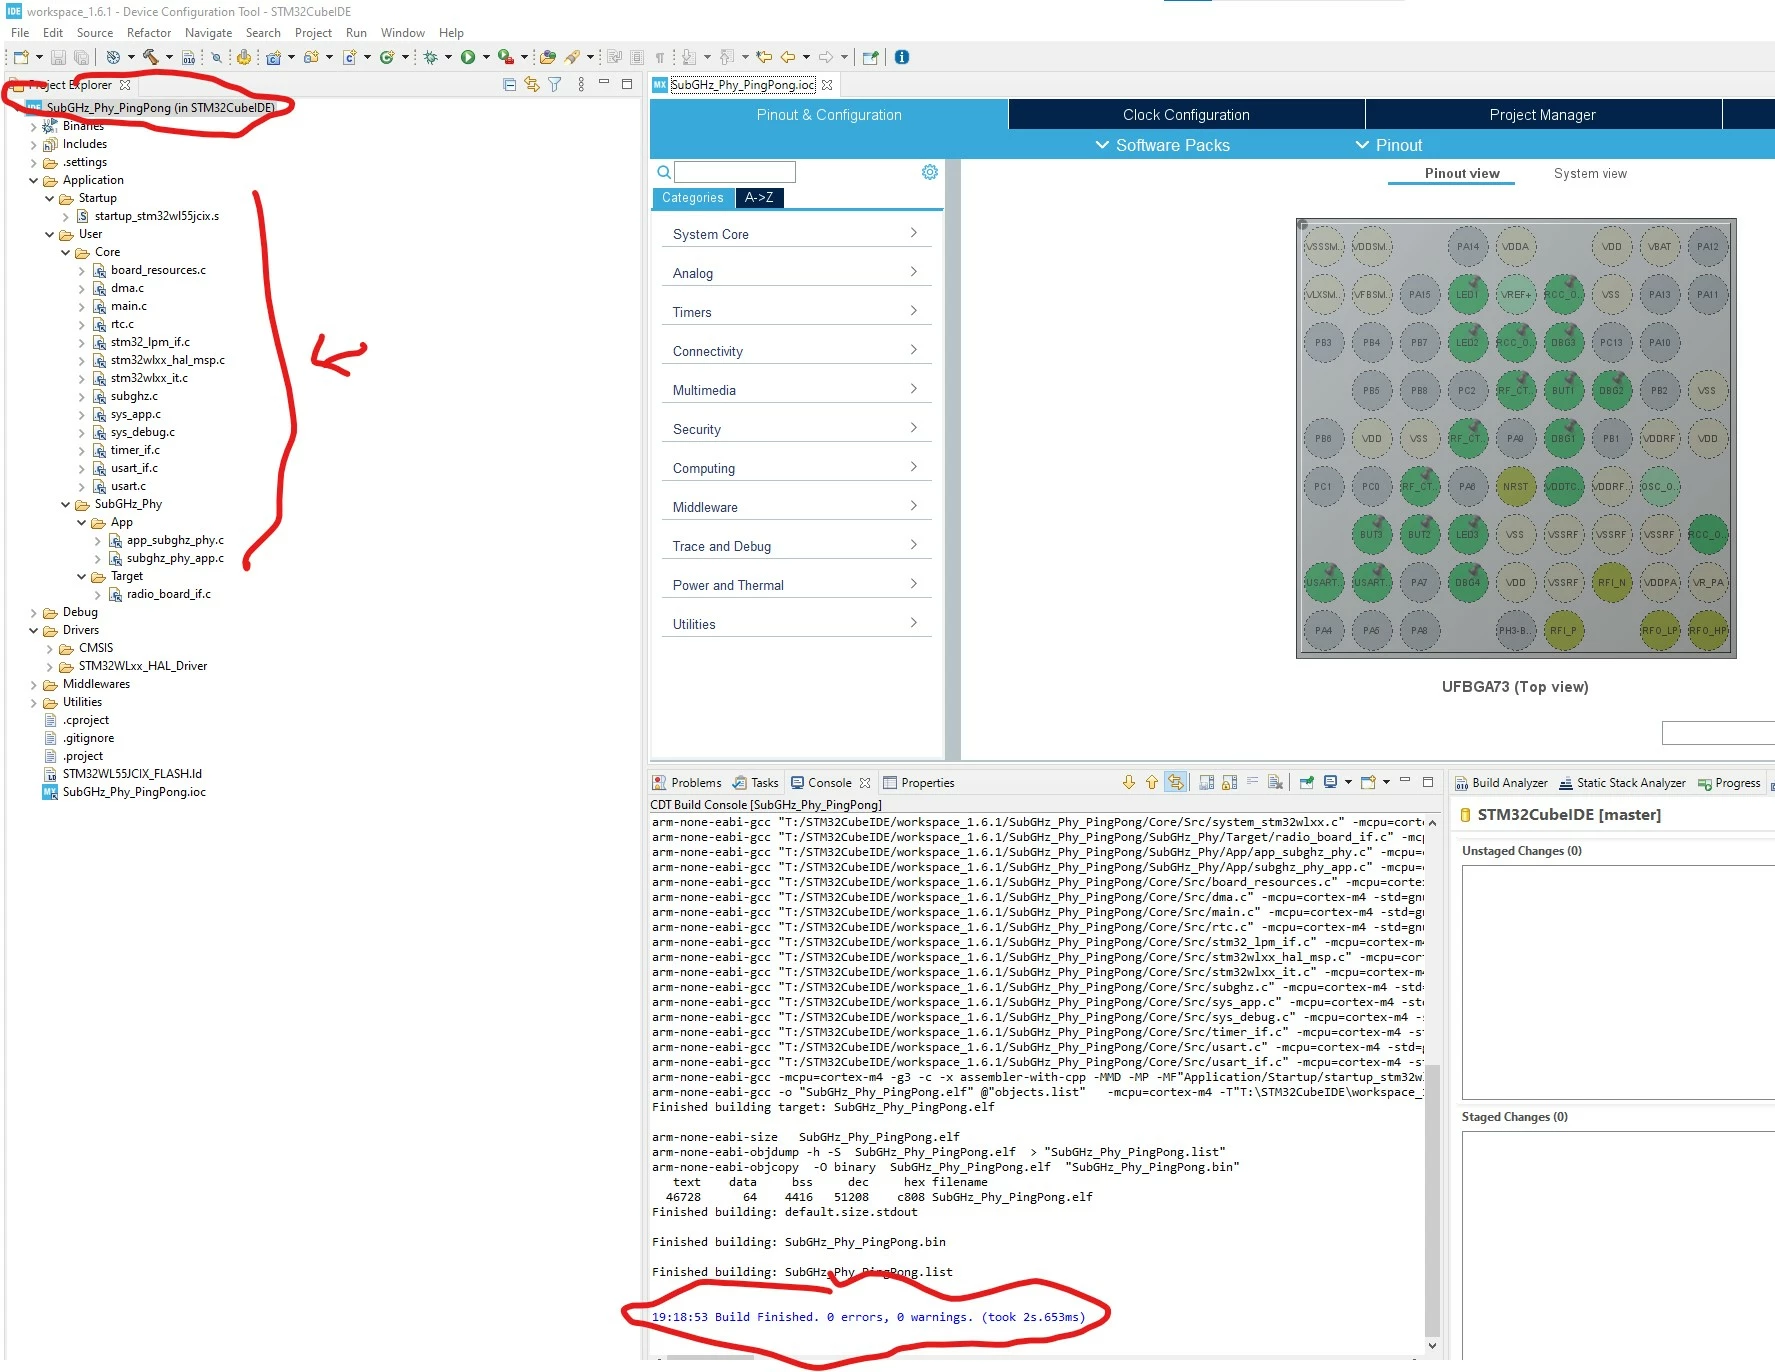
Task: Switch to System view
Action: [x=1590, y=174]
